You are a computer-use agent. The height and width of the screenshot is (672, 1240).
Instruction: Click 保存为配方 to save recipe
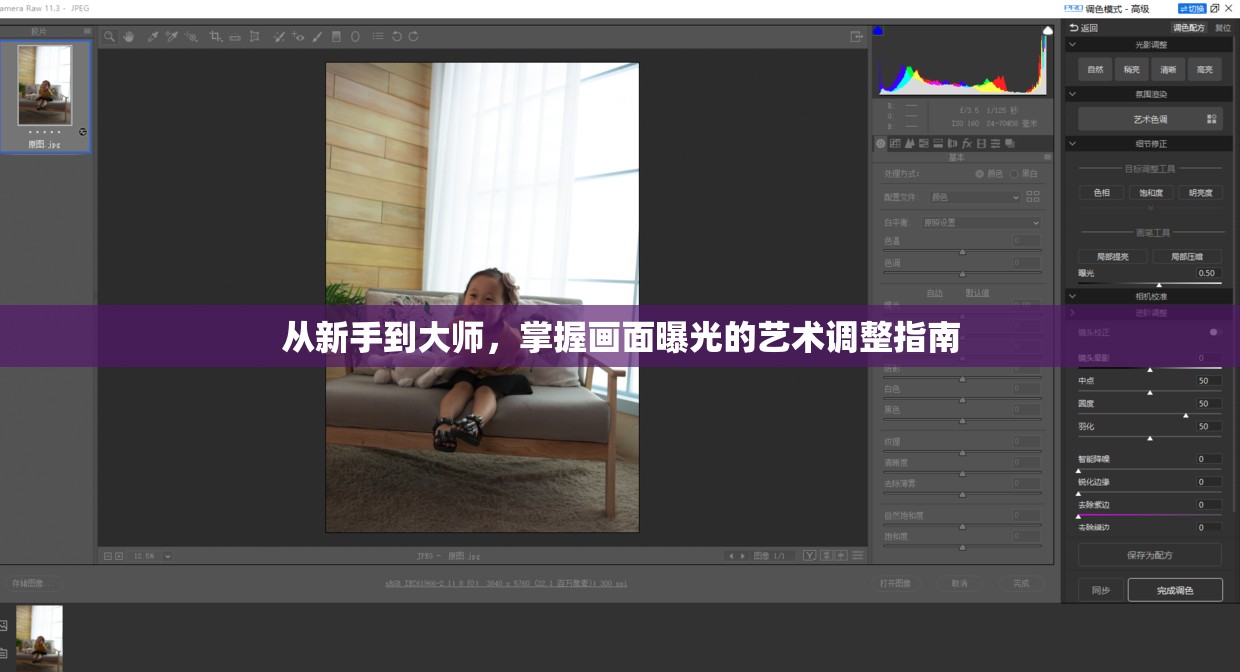click(1150, 555)
